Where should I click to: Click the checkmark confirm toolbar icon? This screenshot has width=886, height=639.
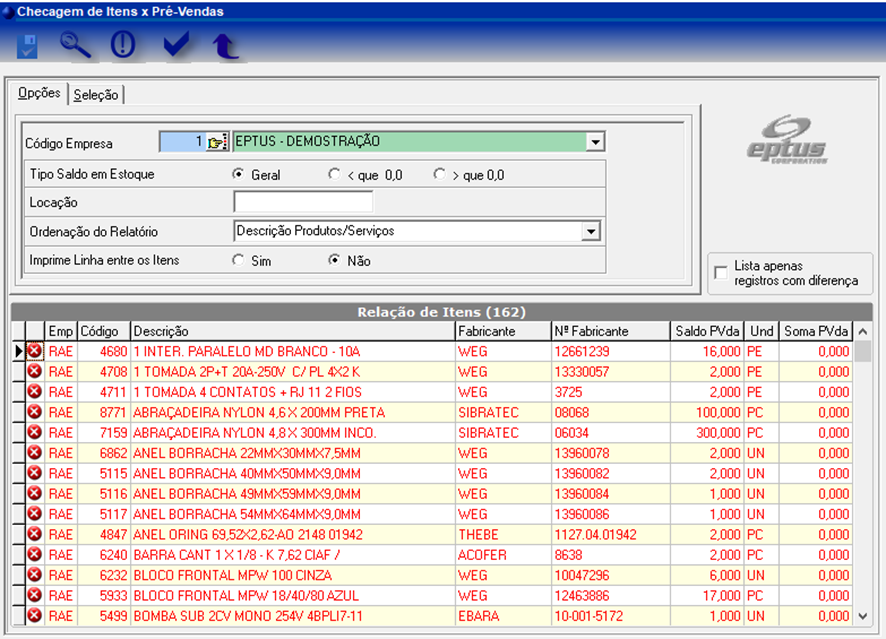click(176, 45)
